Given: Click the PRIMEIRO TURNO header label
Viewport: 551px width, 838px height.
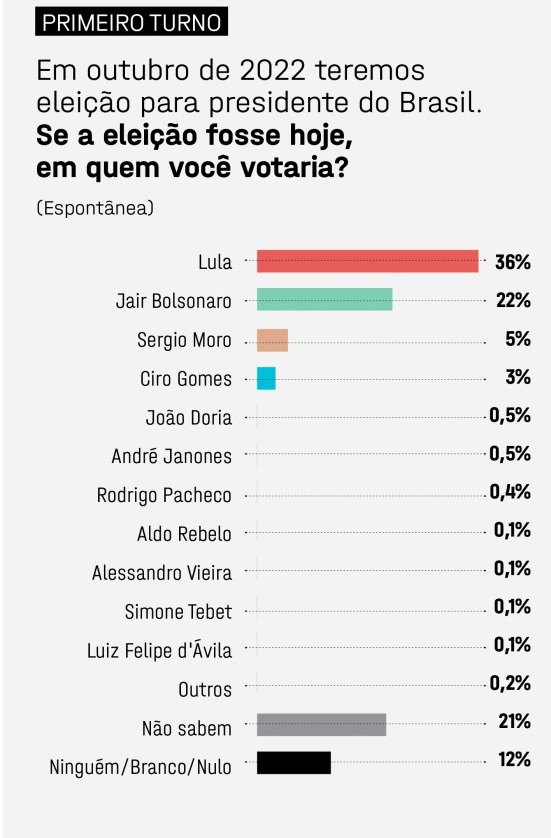Looking at the screenshot, I should pos(131,22).
